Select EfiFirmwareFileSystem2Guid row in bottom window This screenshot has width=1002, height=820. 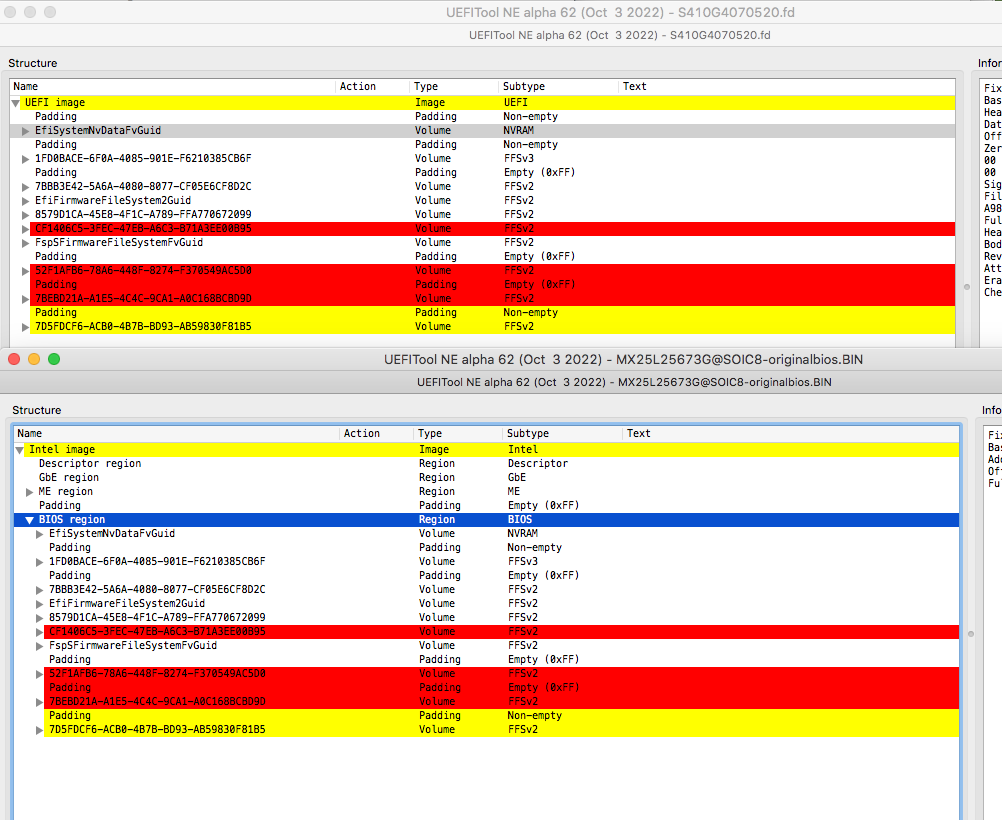click(486, 603)
